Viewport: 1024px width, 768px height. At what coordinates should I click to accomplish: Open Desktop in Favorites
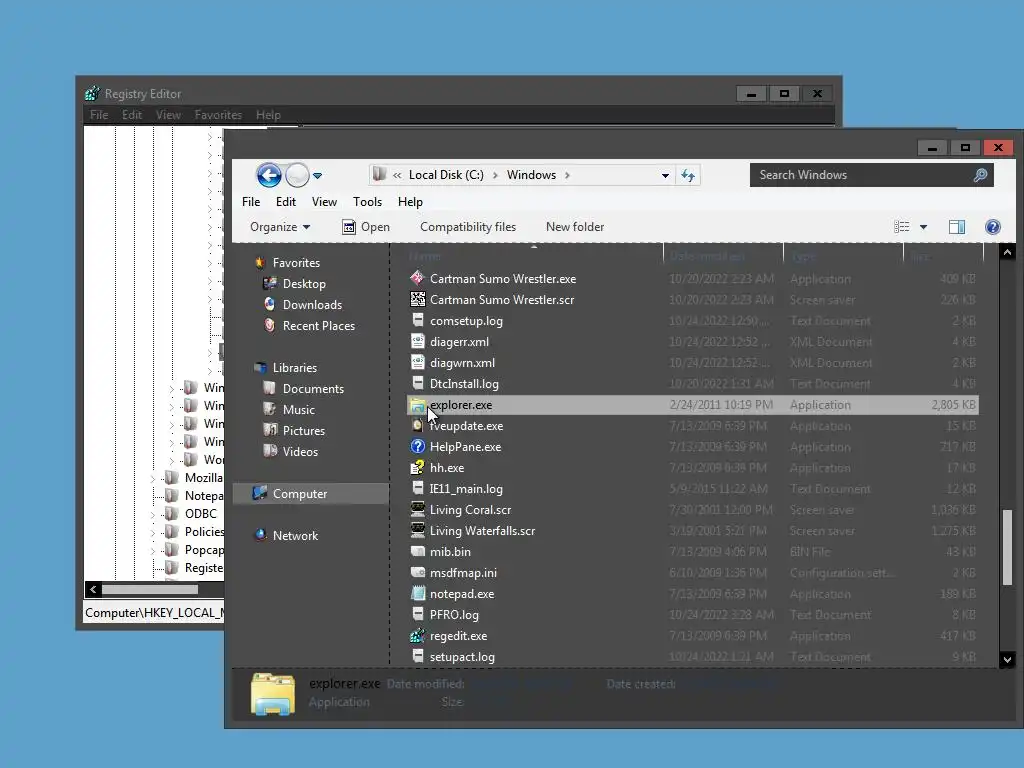tap(304, 283)
